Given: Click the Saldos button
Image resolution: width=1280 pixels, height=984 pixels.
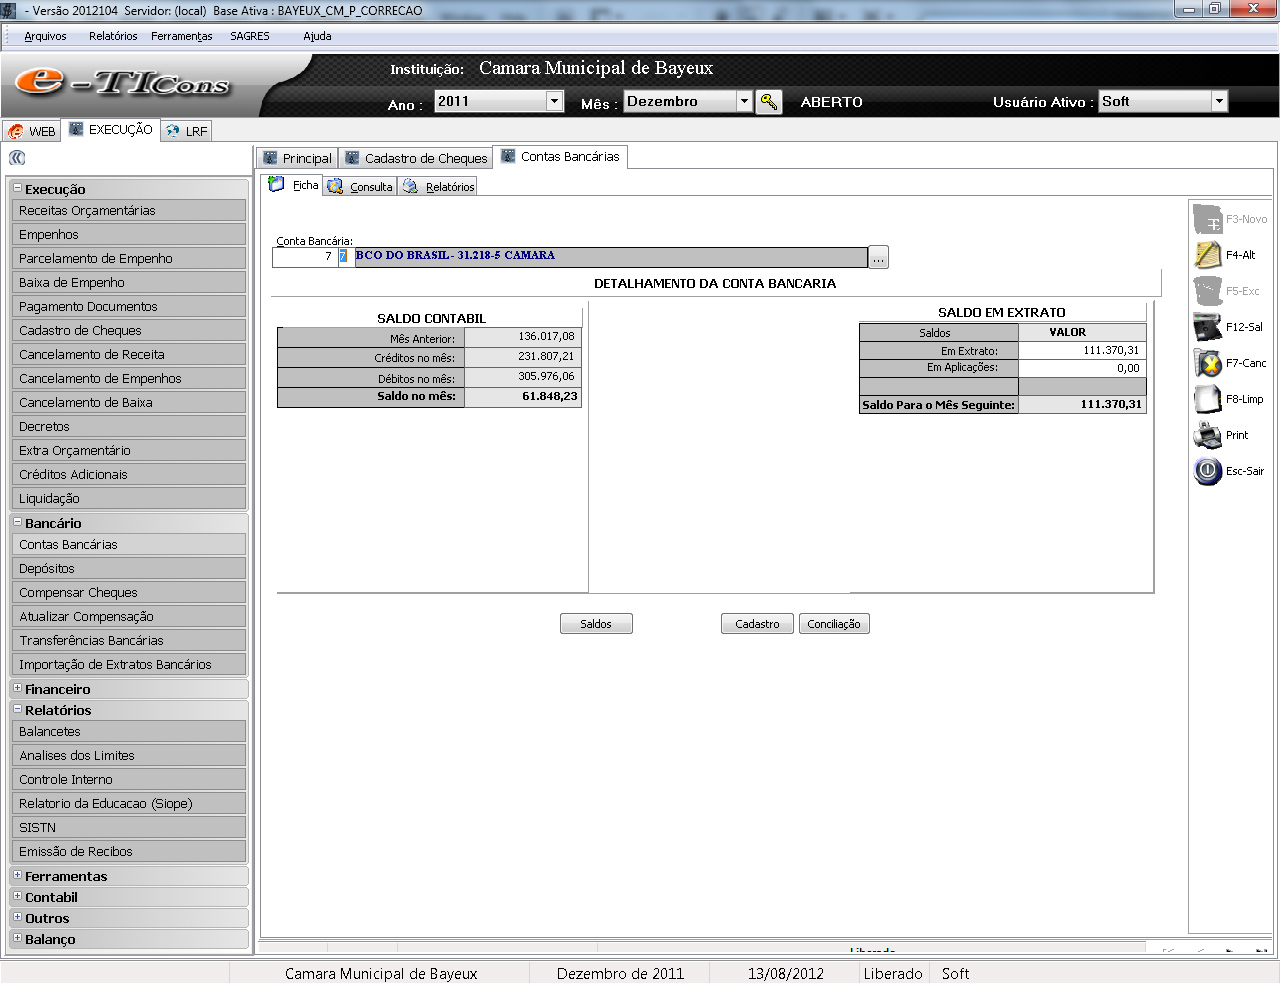Looking at the screenshot, I should pos(596,624).
